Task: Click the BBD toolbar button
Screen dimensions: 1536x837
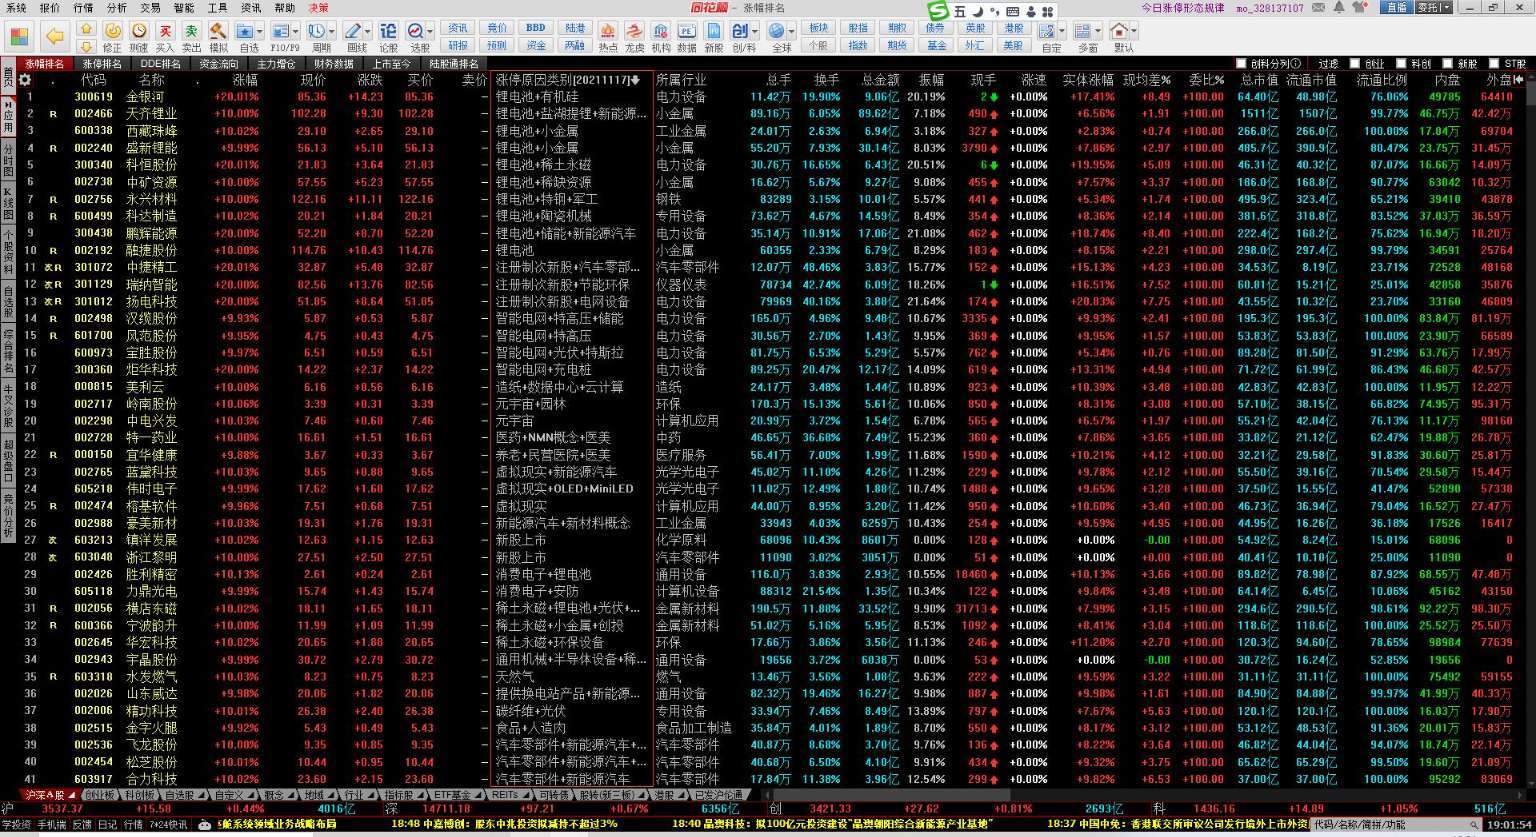Action: tap(536, 28)
